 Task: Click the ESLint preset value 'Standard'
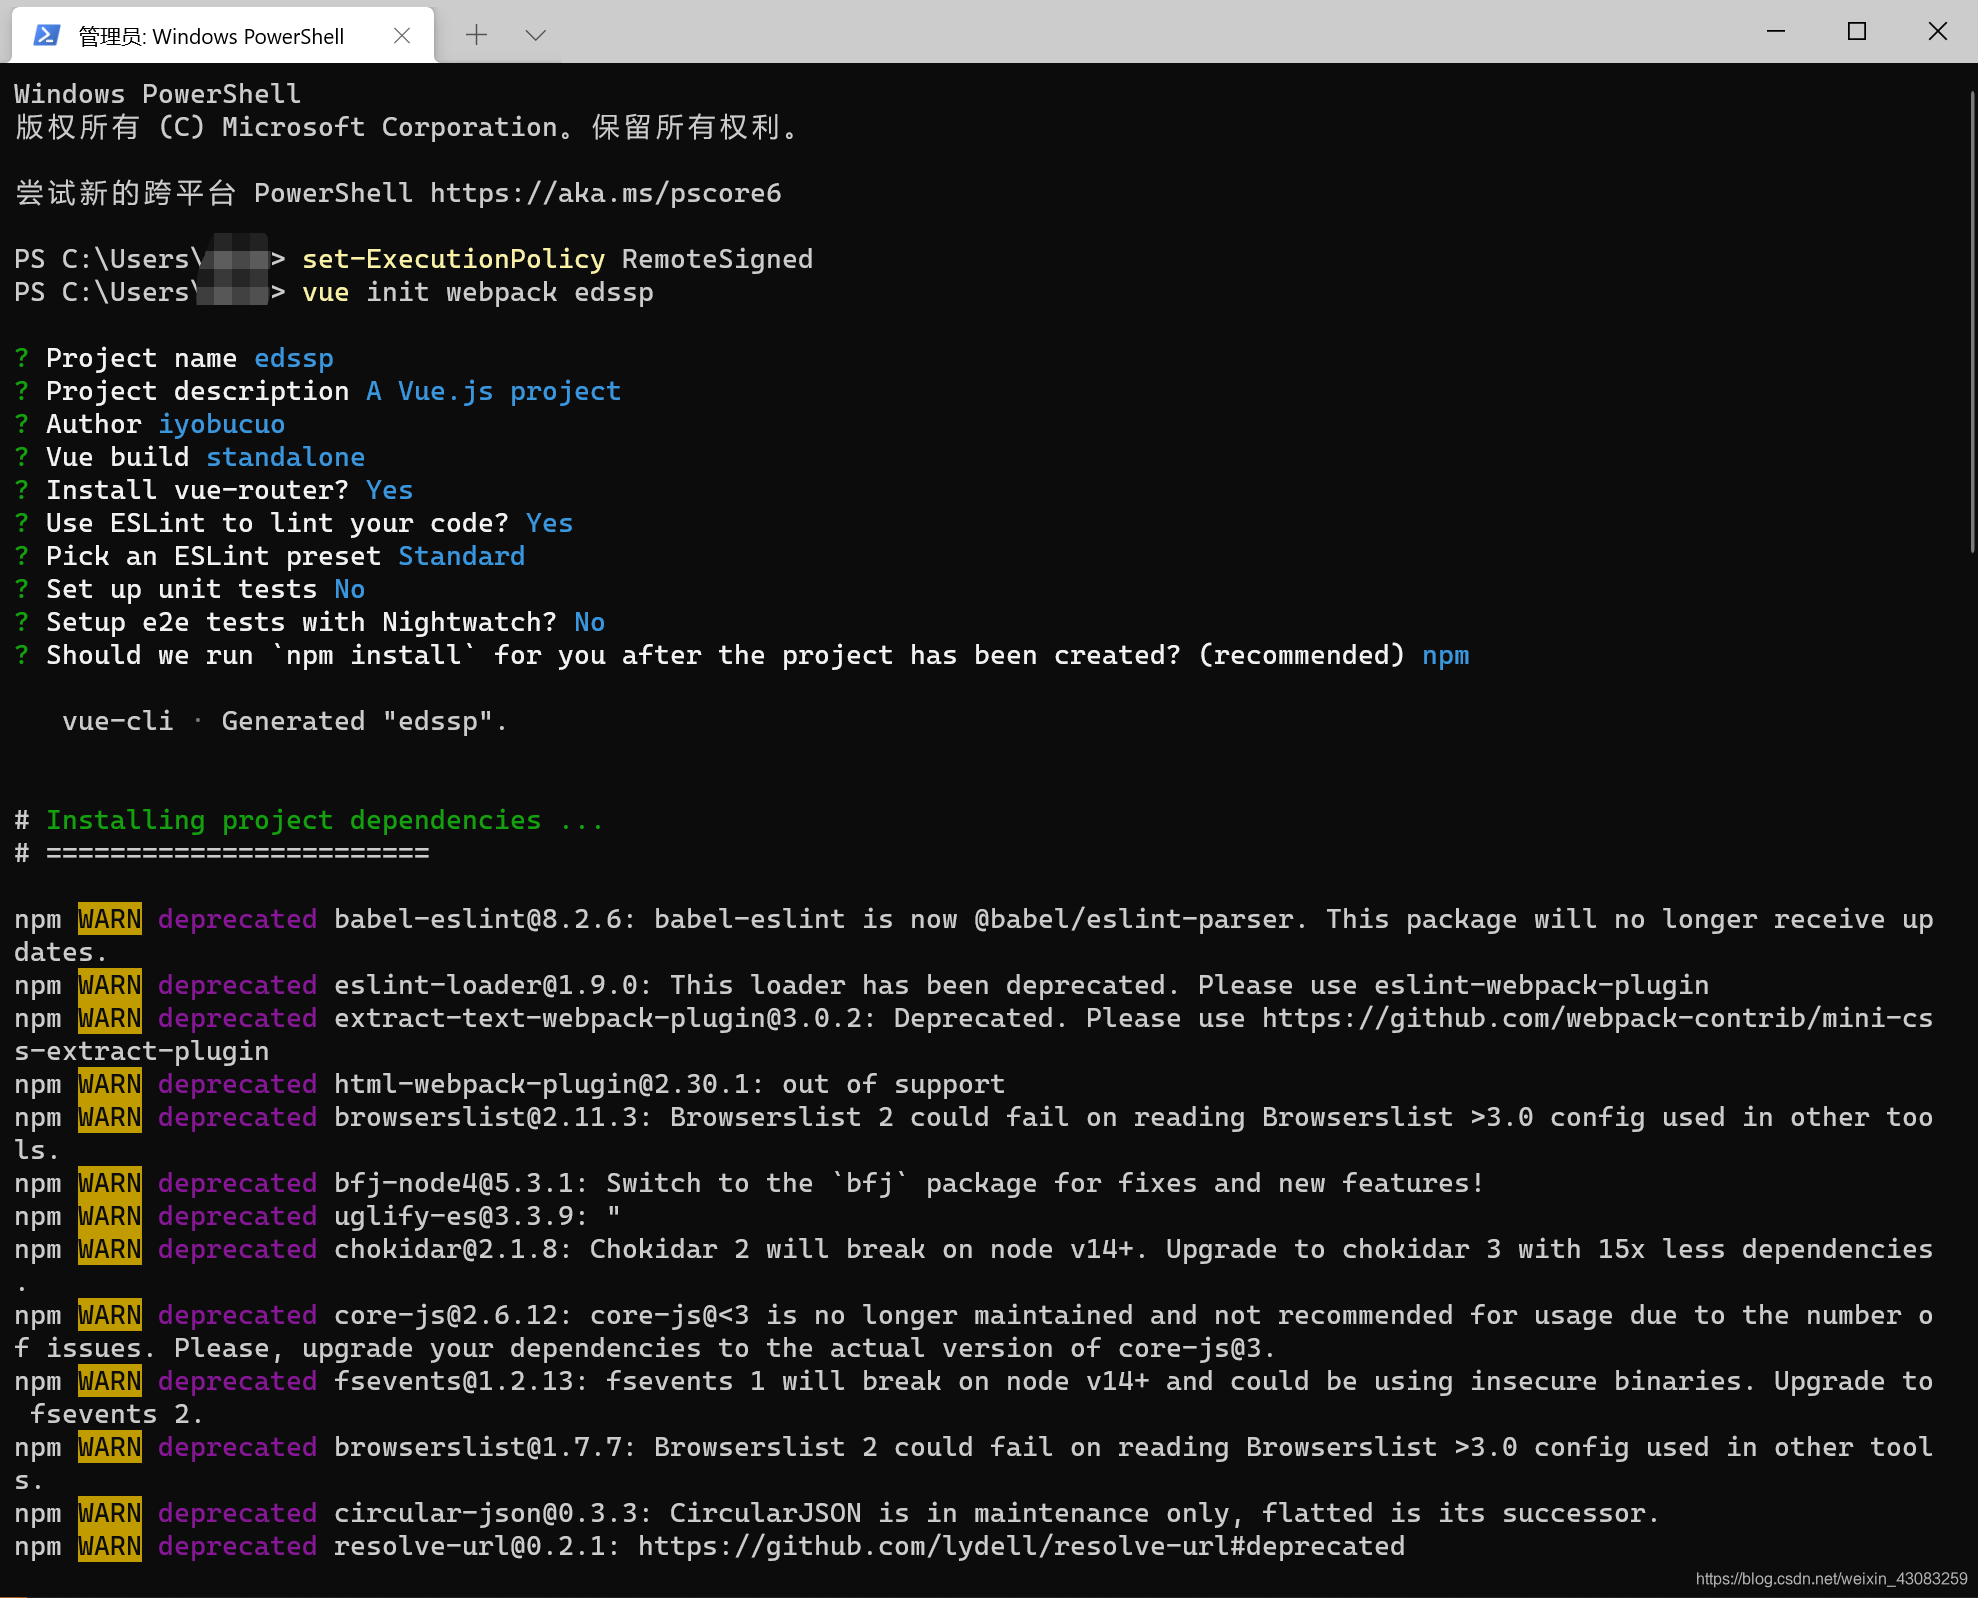462,556
